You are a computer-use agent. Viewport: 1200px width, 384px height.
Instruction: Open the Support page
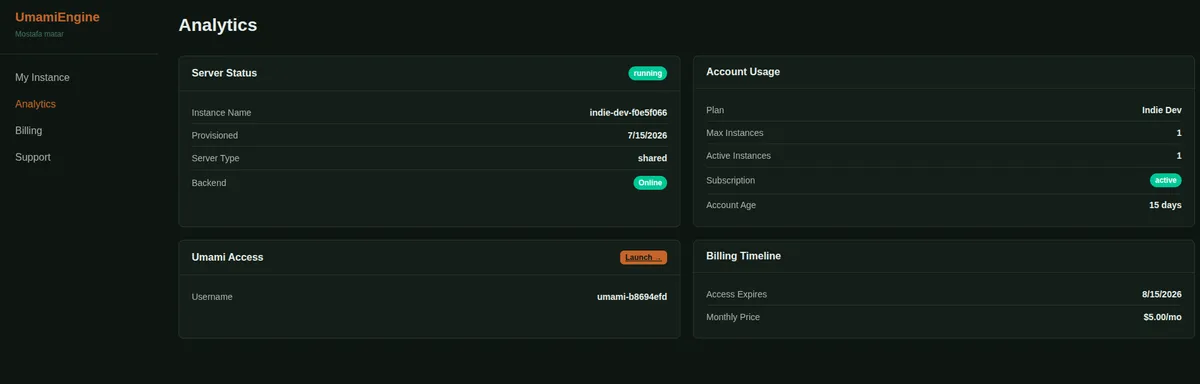pos(32,157)
